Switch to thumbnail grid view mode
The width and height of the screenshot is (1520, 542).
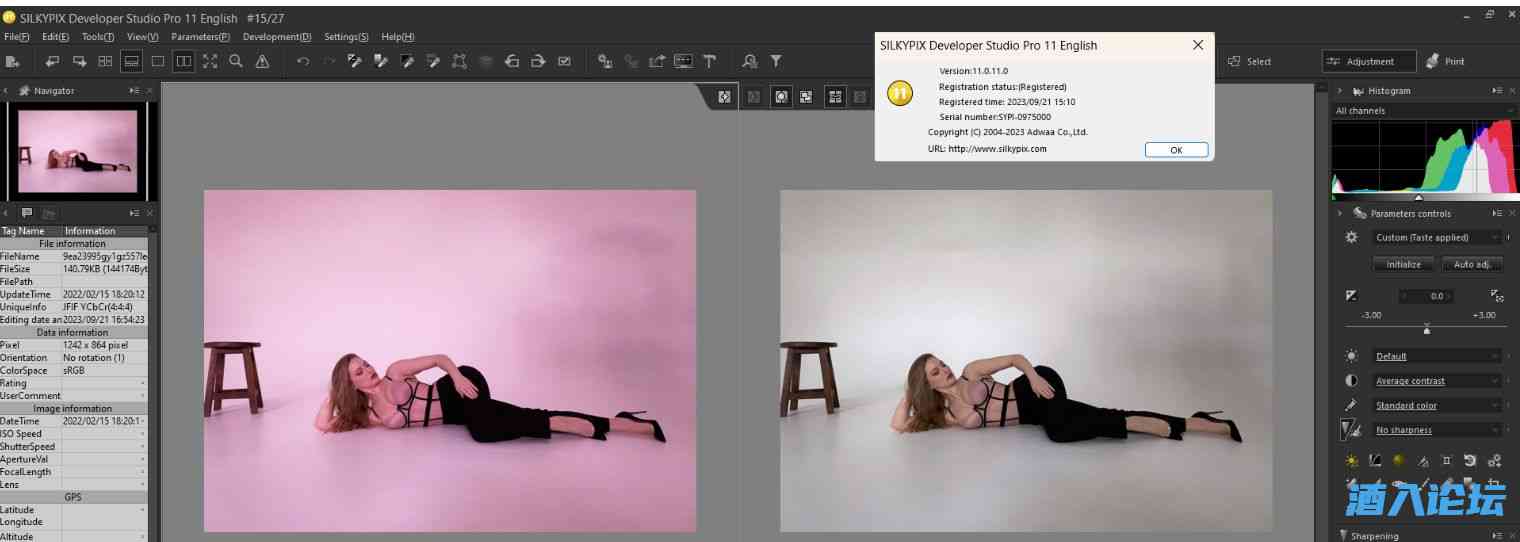pos(105,61)
